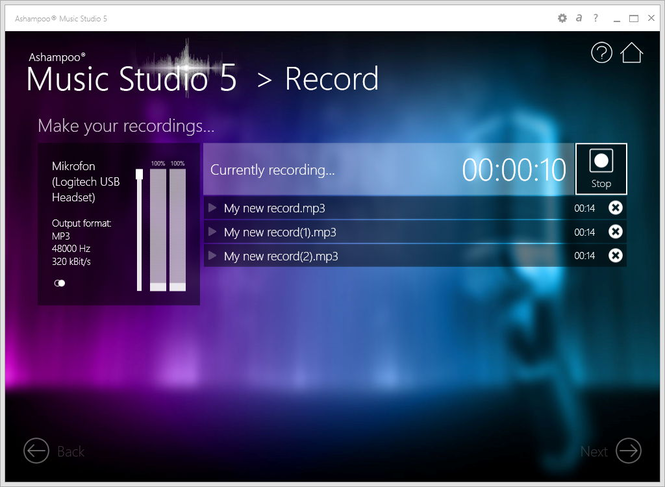Click the 00:14 duration of My new record(2).mp3
The image size is (665, 487).
click(584, 256)
